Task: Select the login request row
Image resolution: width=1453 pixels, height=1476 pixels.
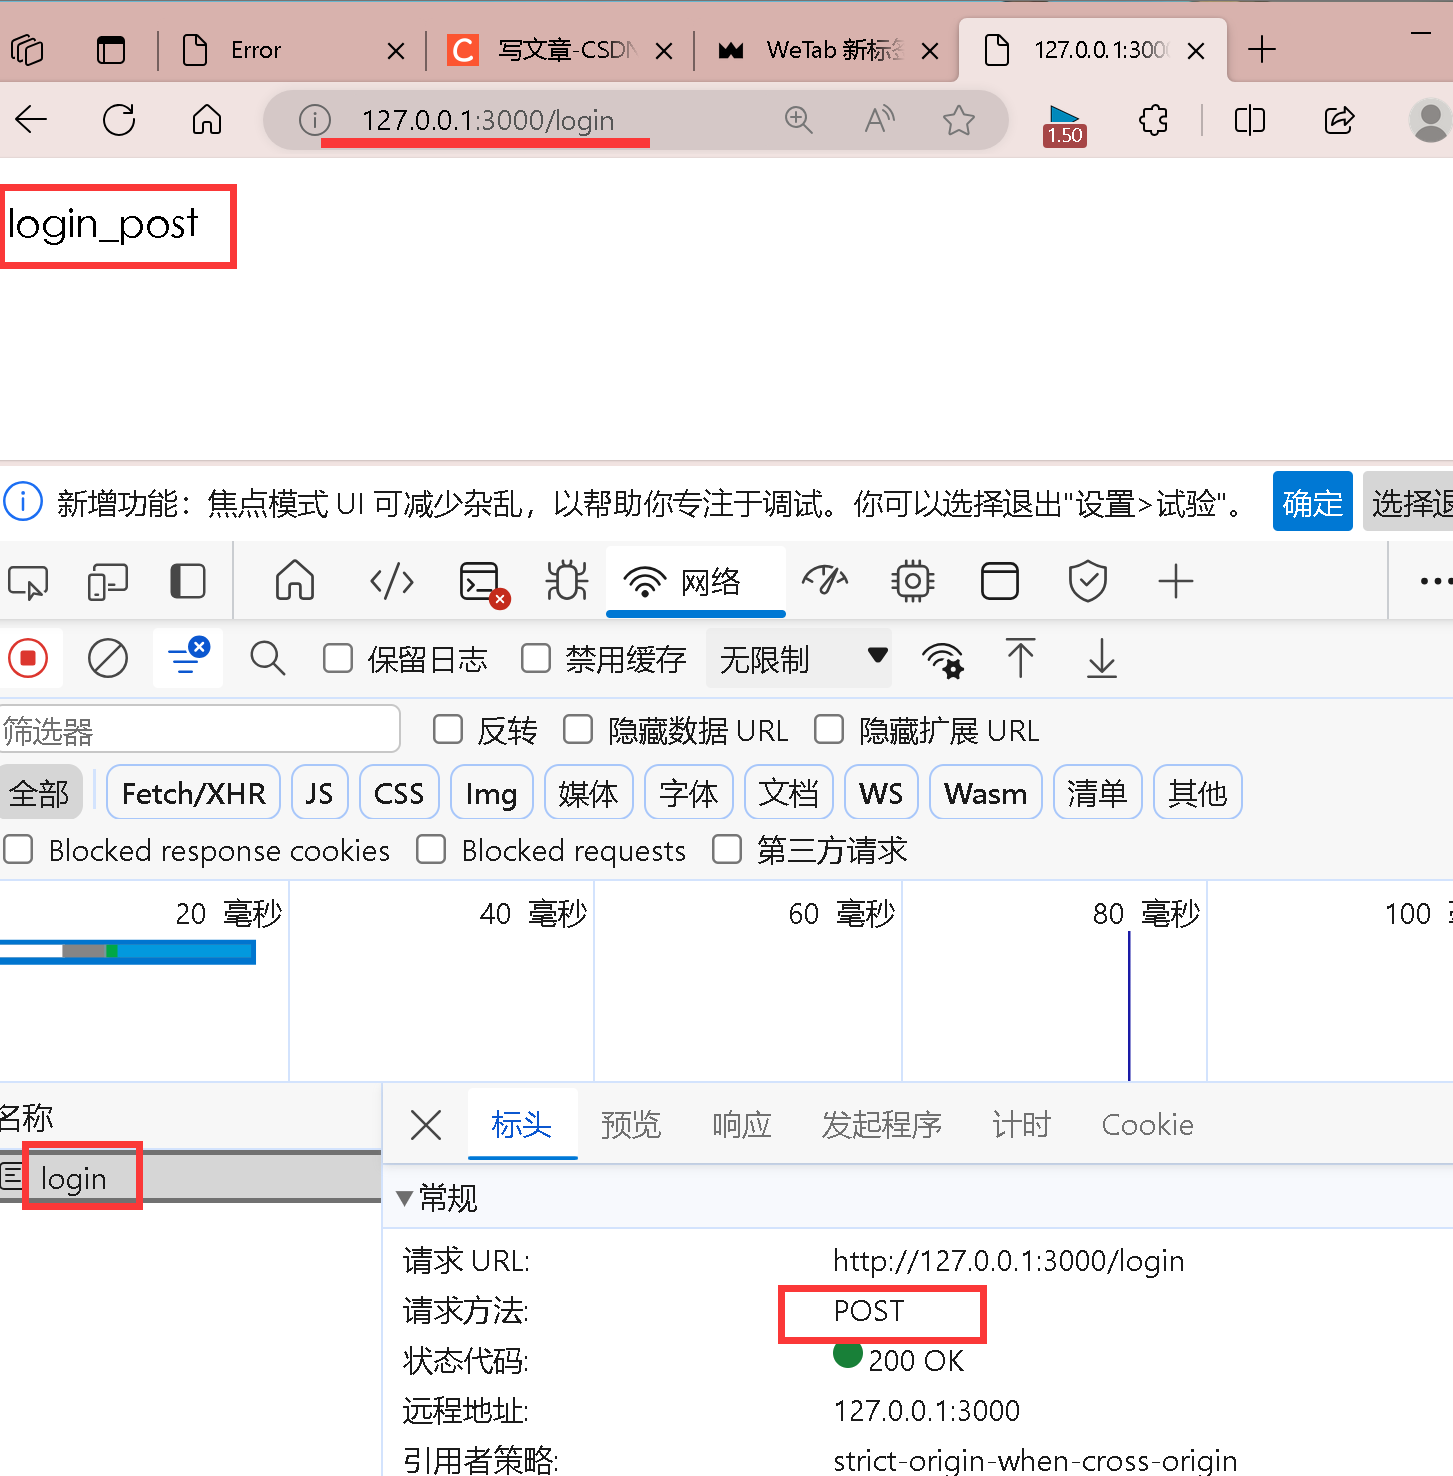Action: (190, 1178)
